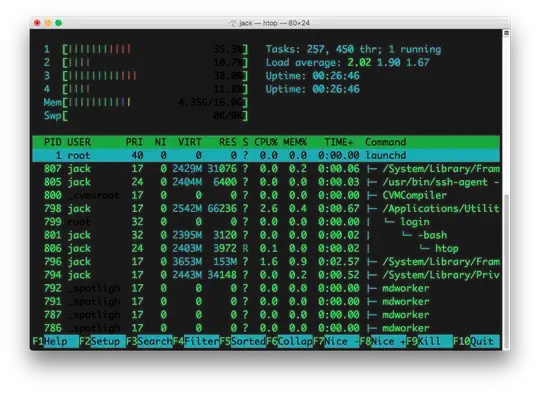Image resolution: width=540 pixels, height=393 pixels.
Task: Click the F1 Help button
Action: point(55,341)
